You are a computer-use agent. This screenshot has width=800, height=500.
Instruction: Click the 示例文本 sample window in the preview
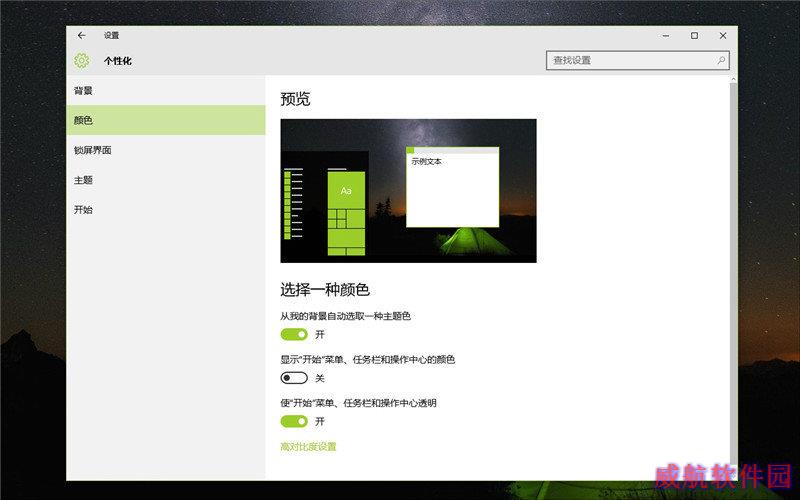click(x=453, y=187)
